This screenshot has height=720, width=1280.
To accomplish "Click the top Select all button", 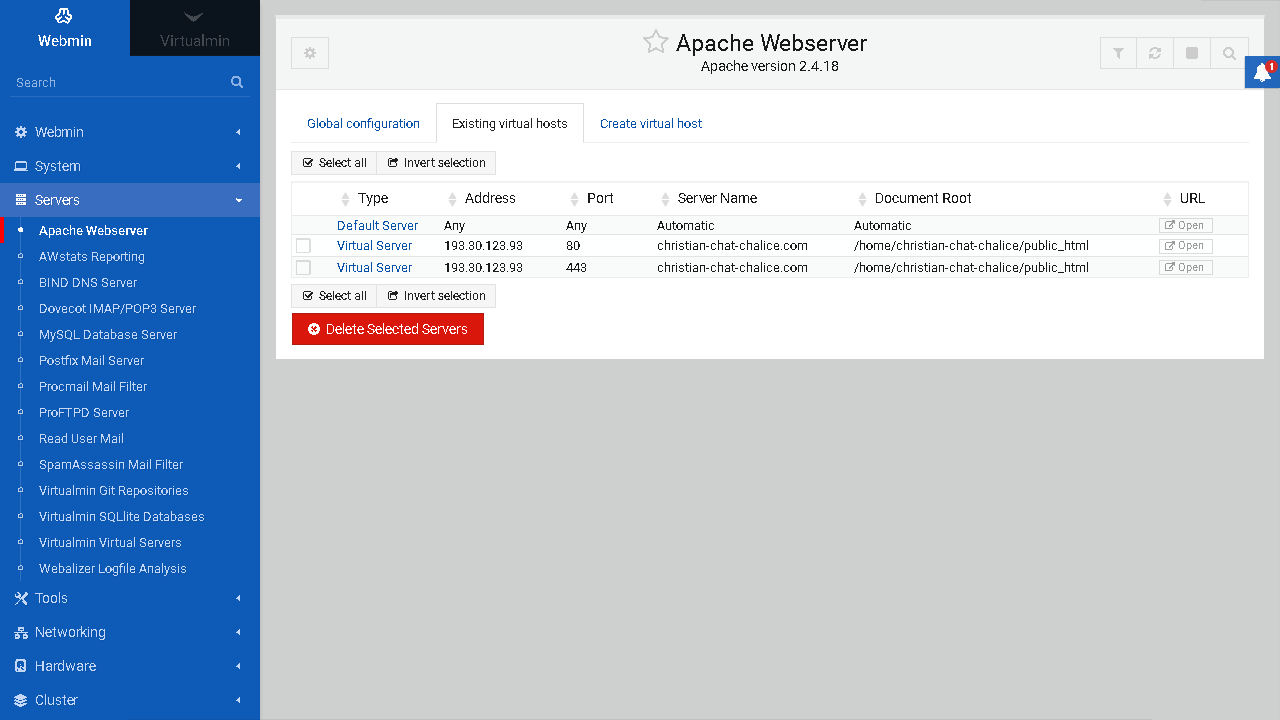I will tap(334, 163).
